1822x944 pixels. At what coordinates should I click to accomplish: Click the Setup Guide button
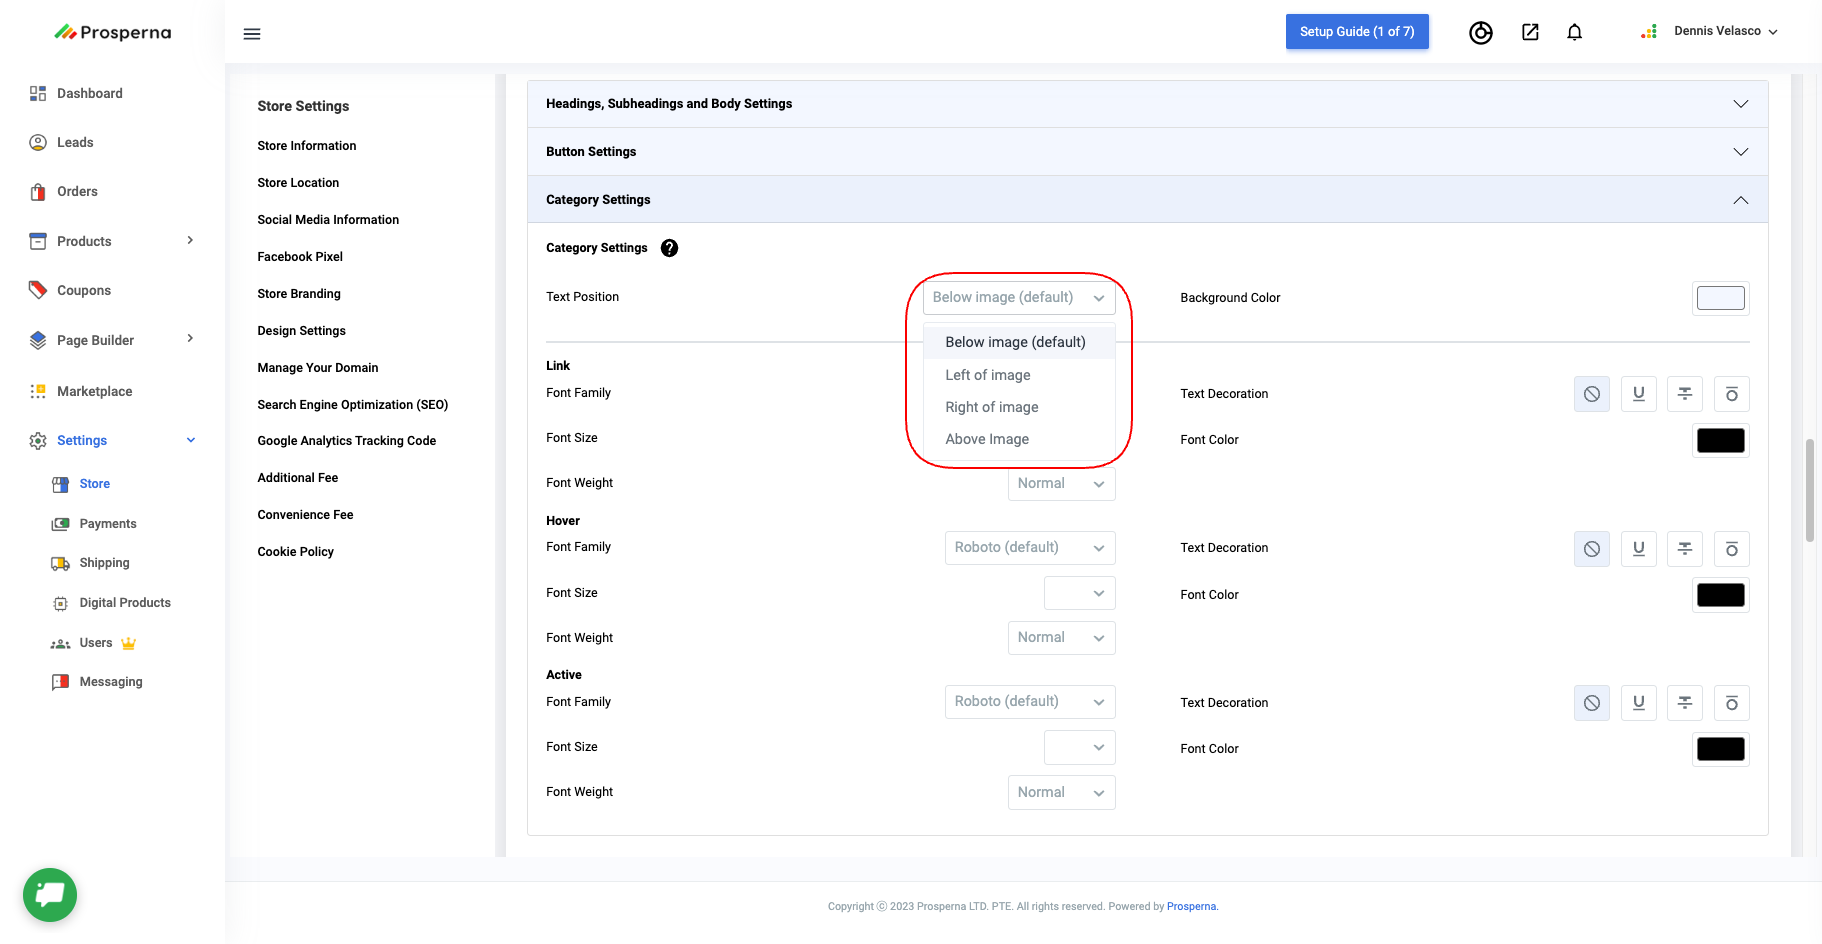click(x=1356, y=32)
